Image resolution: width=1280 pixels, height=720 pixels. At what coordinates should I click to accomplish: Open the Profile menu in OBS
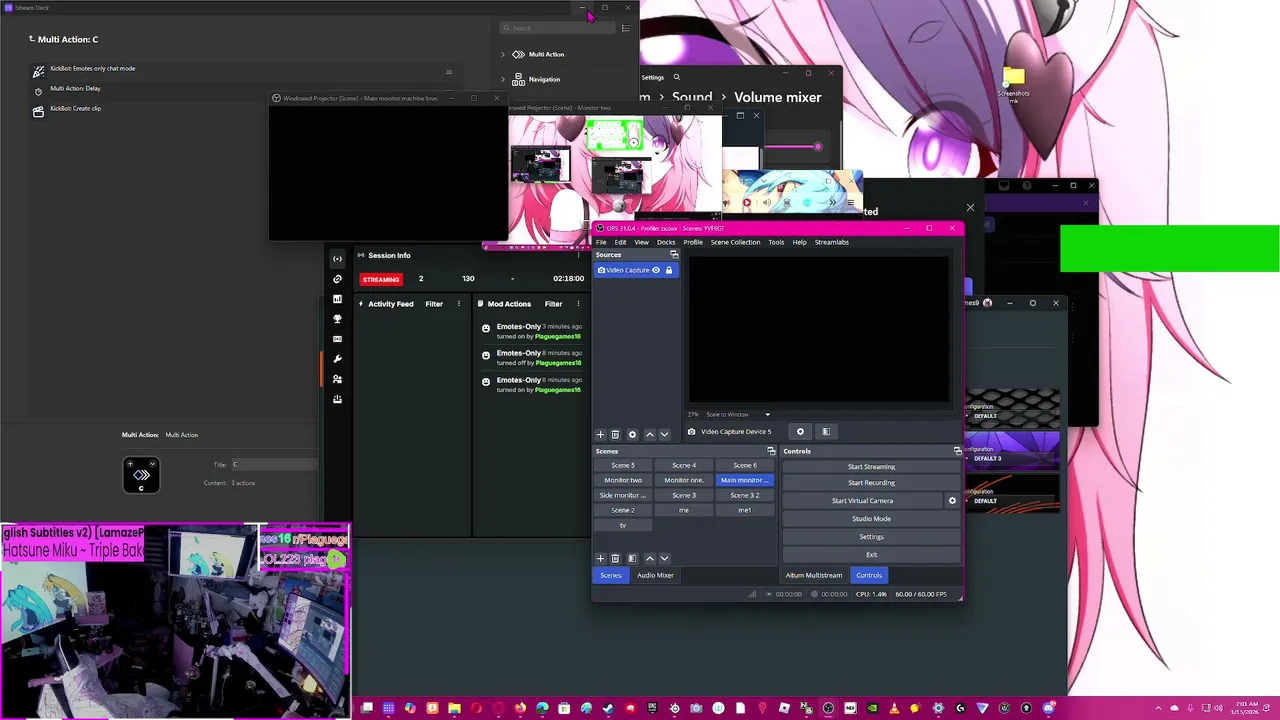693,242
